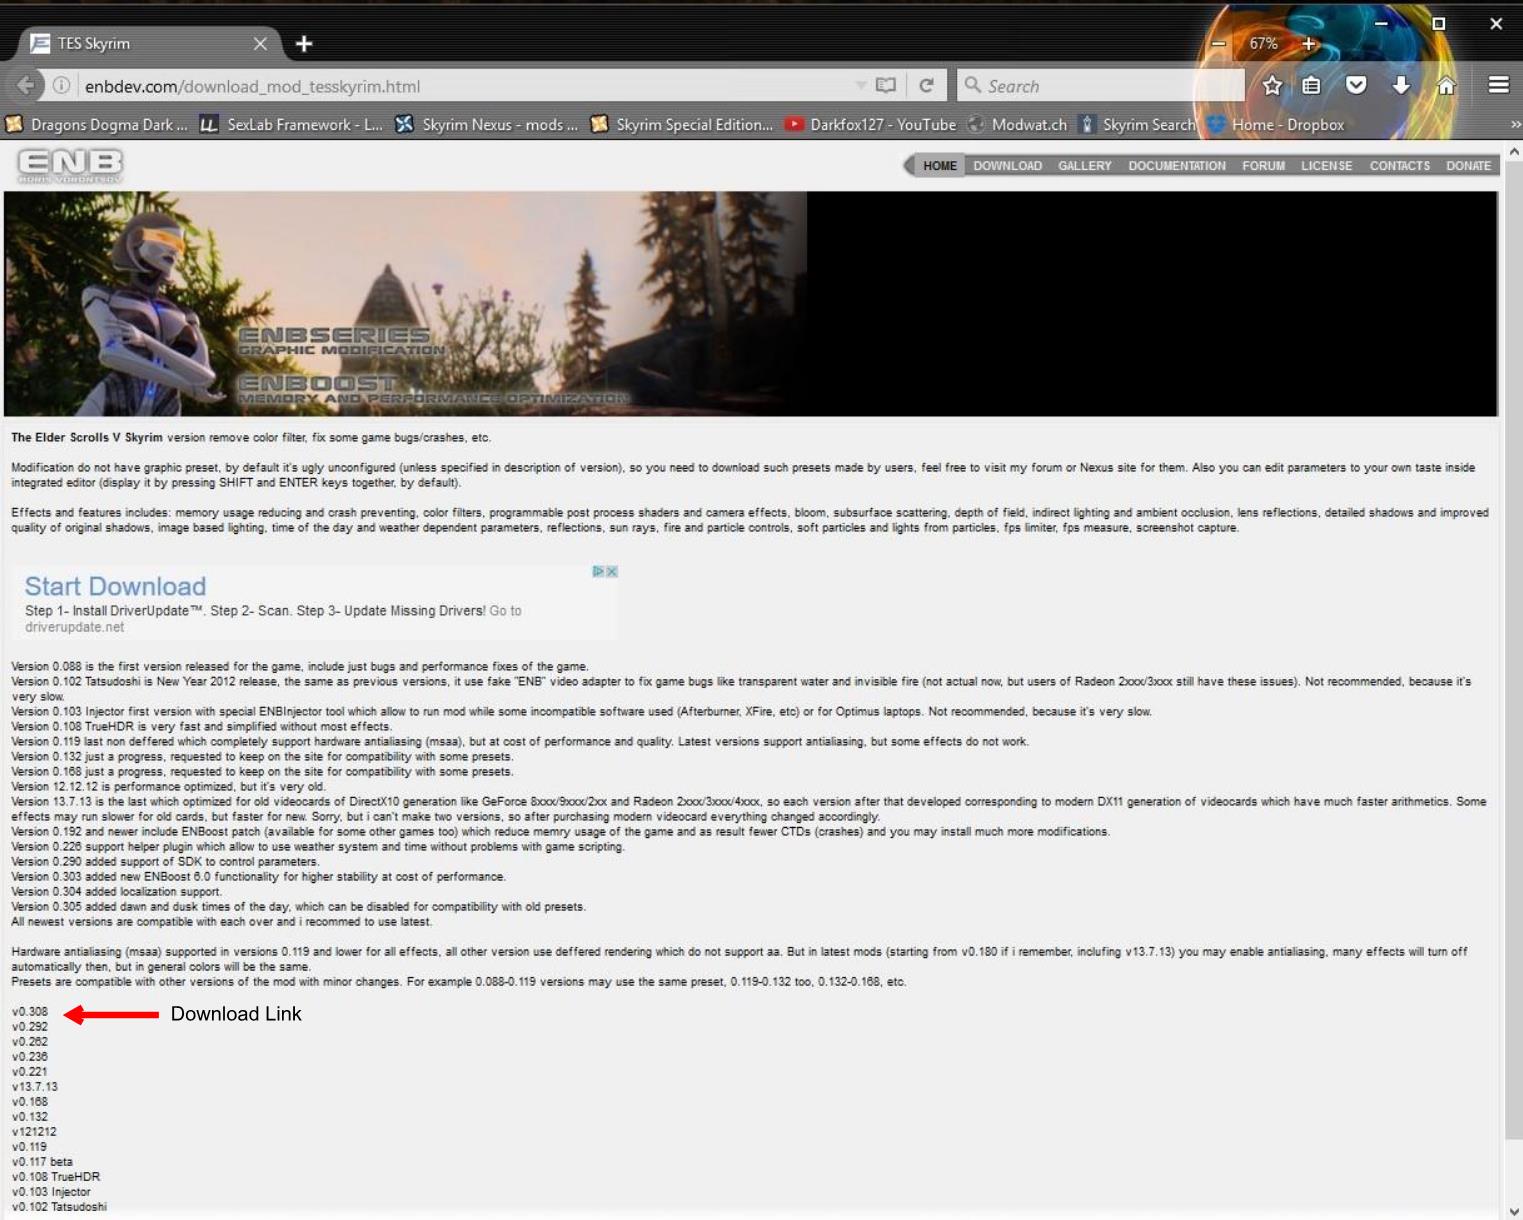
Task: Click the page scrollbar up arrow
Action: click(1514, 151)
